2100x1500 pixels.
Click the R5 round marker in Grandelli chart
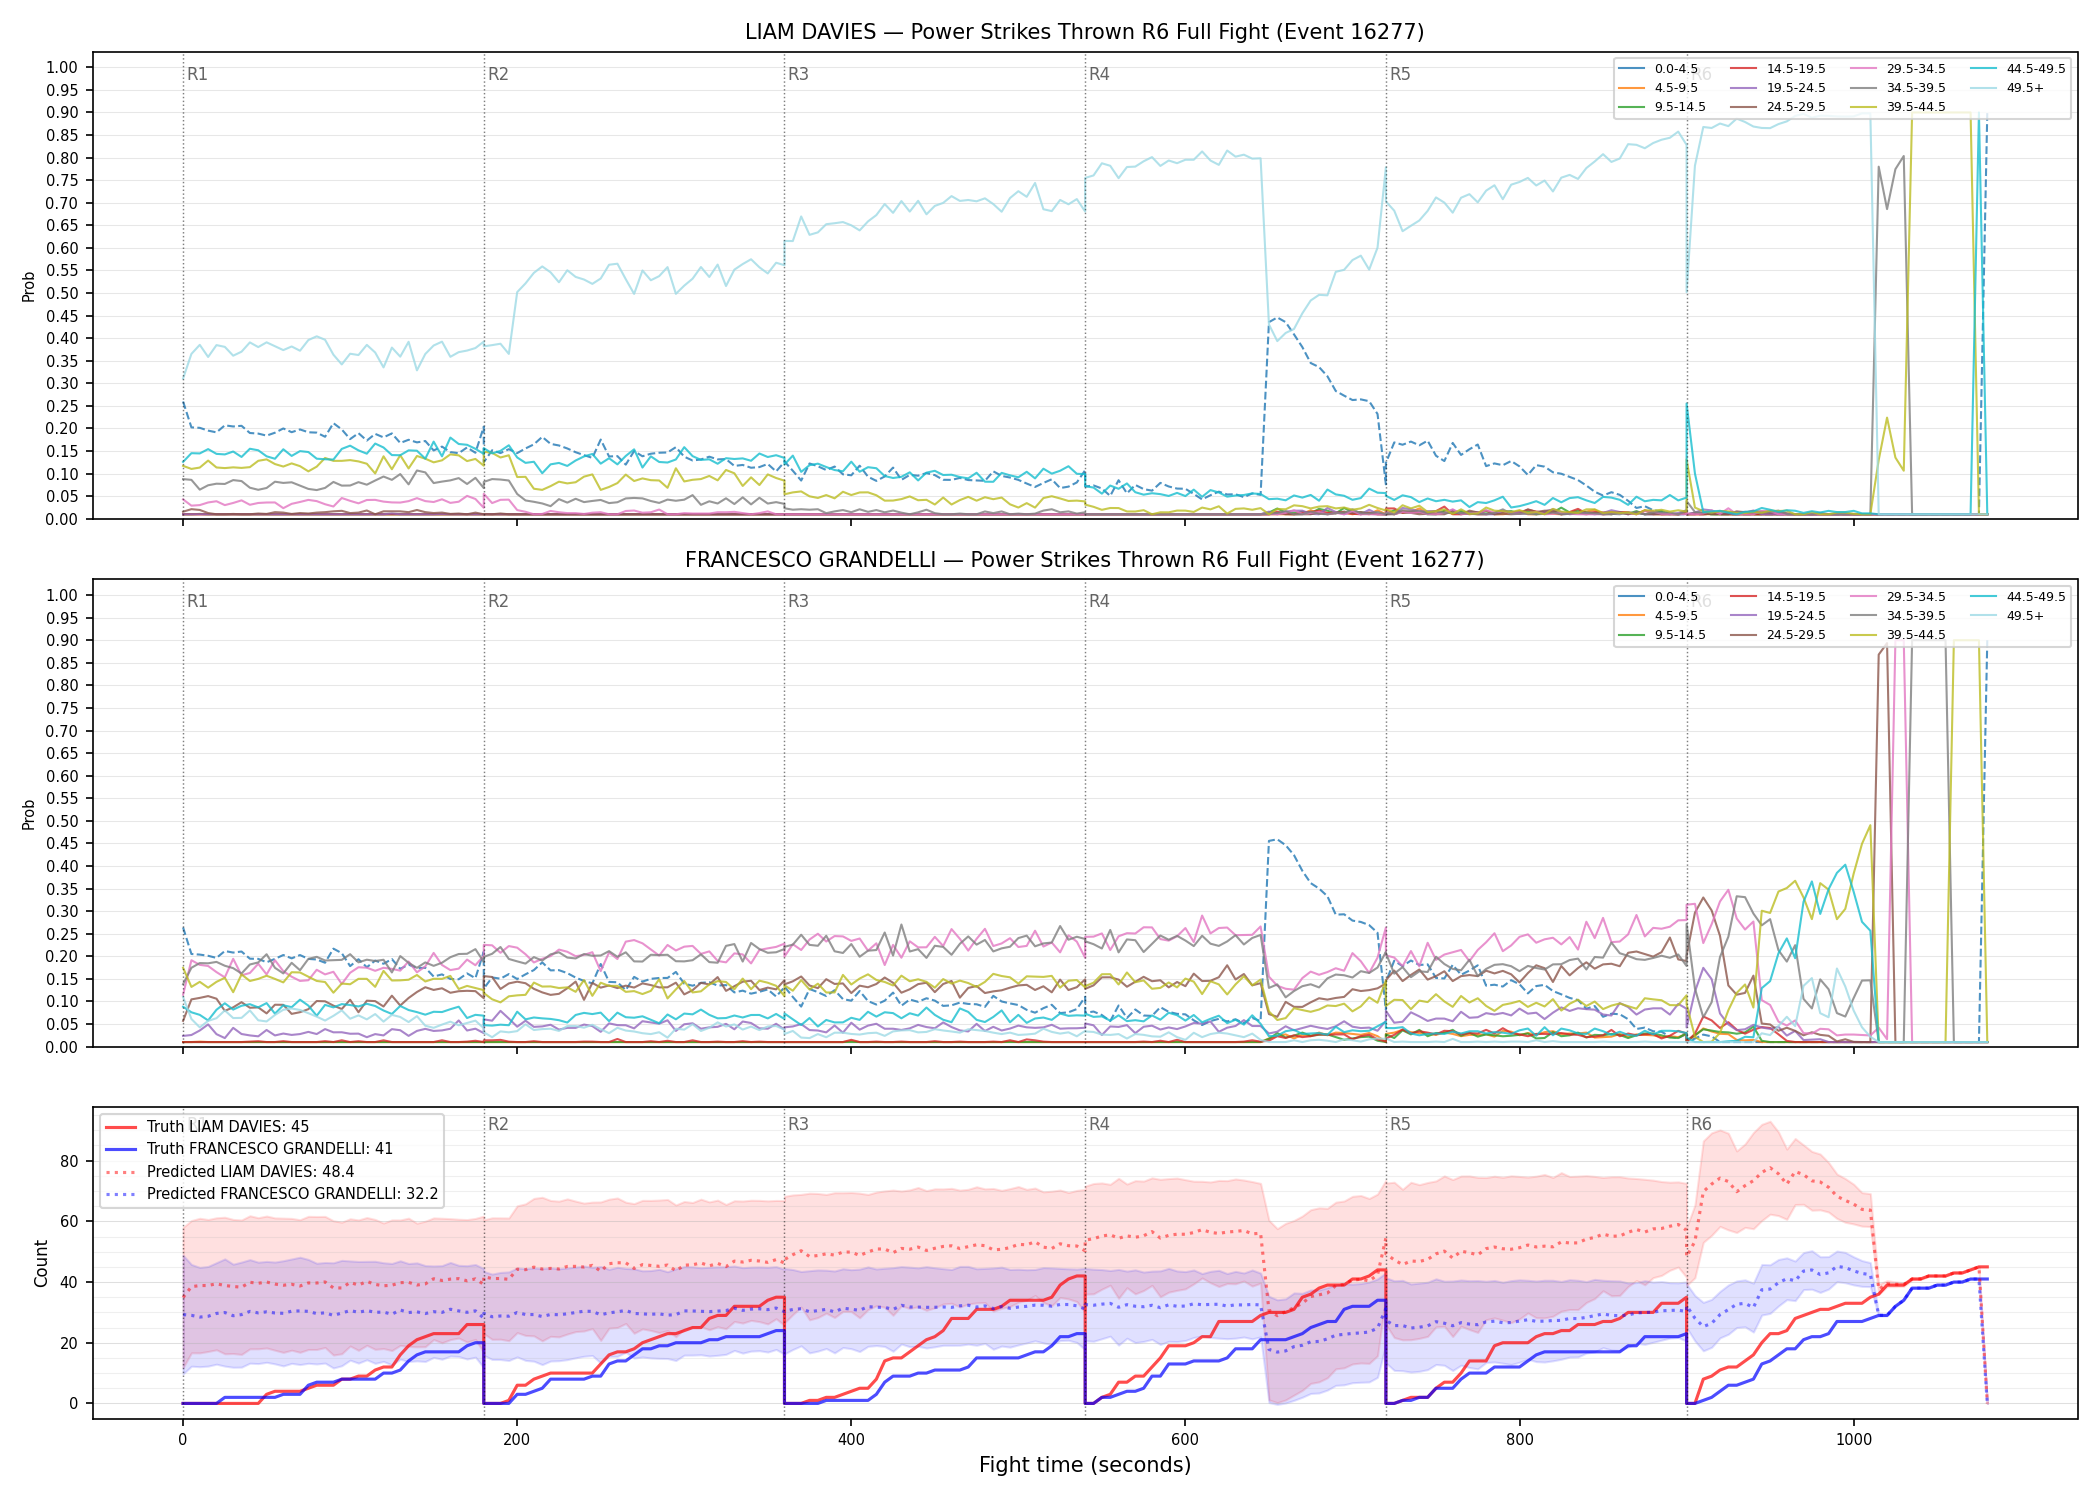coord(1400,601)
